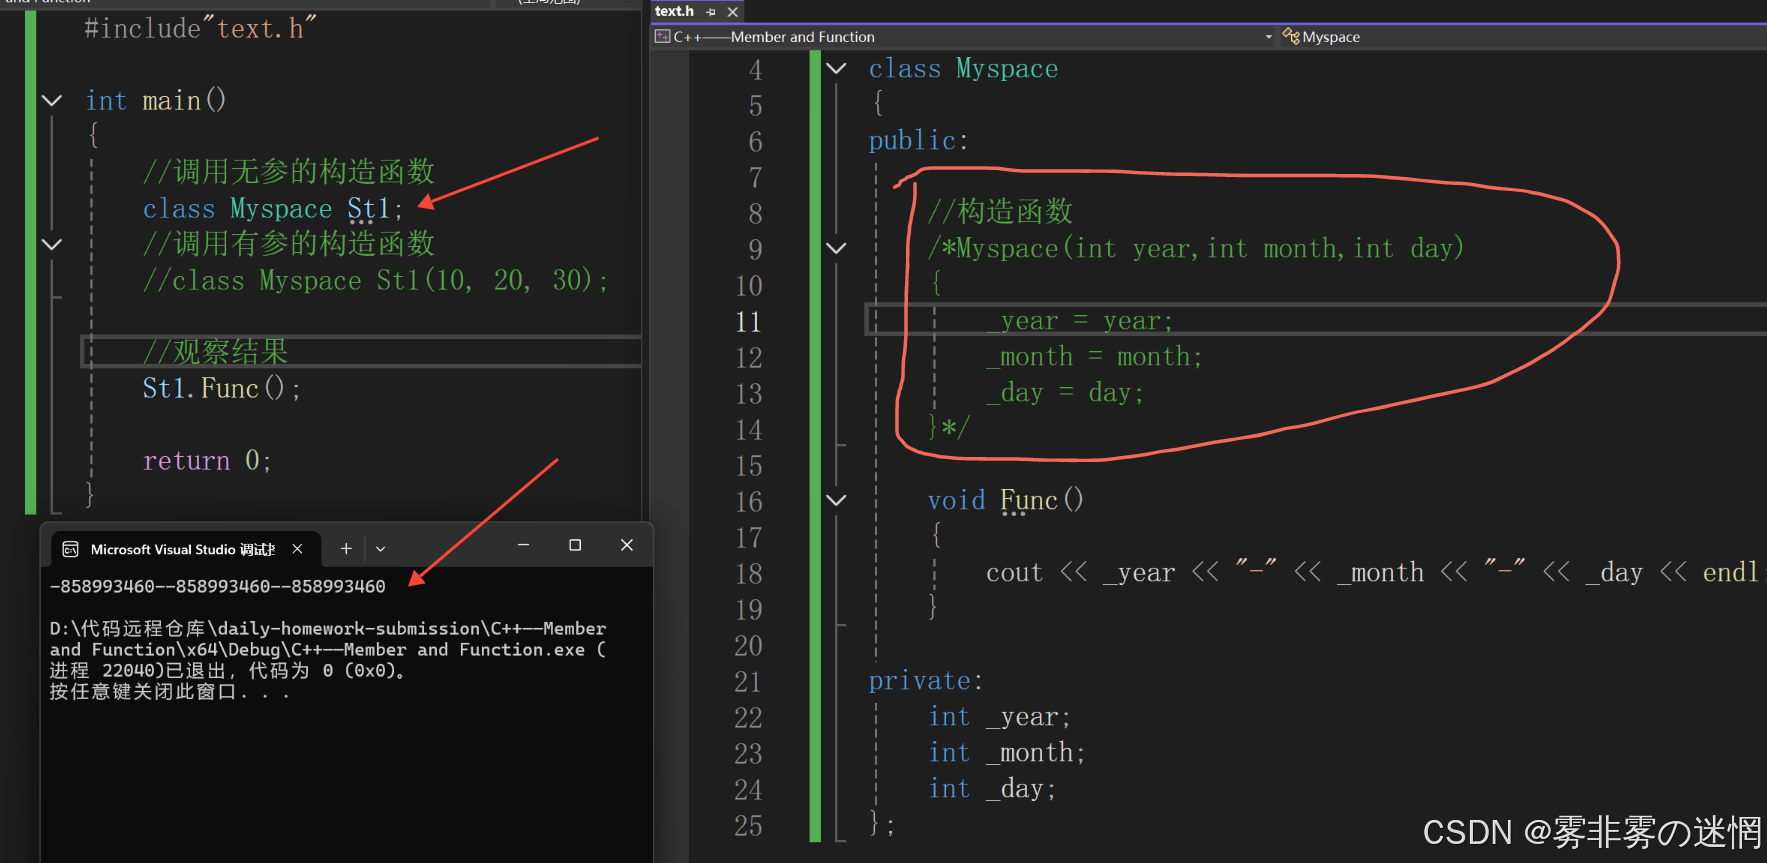Viewport: 1767px width, 863px height.
Task: Place cursor on "_year = year;" line
Action: pos(1079,321)
